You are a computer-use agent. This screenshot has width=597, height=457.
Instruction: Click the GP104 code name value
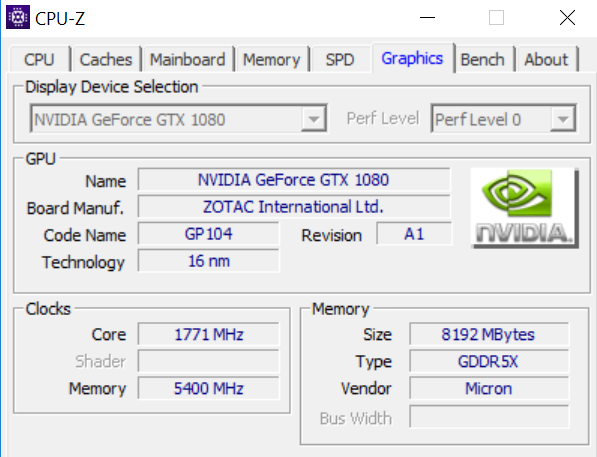pos(209,233)
